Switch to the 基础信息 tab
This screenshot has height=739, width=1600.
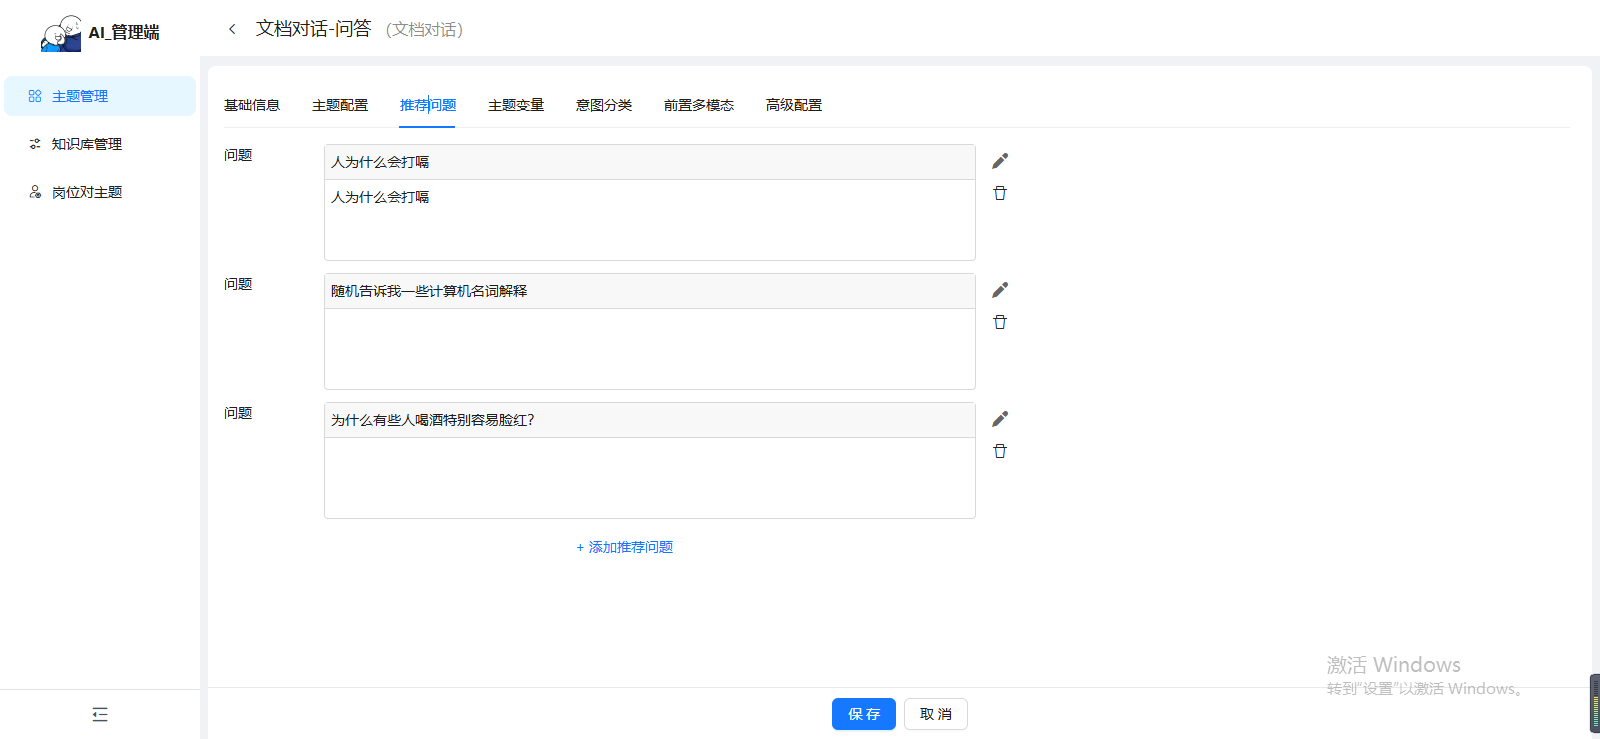[x=252, y=105]
